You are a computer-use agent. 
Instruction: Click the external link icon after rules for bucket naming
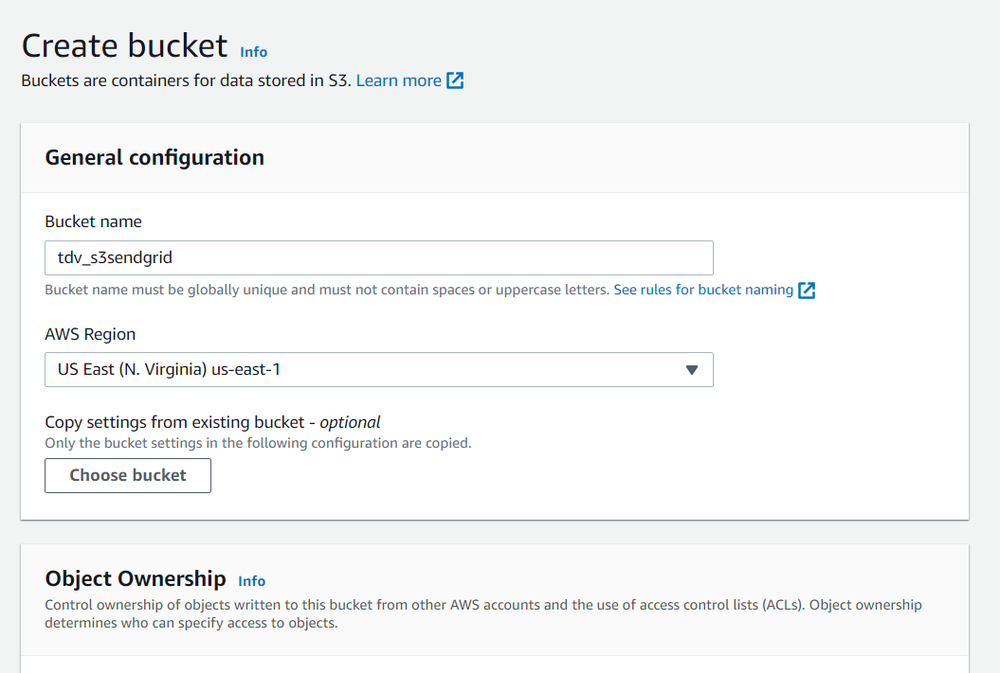click(809, 290)
